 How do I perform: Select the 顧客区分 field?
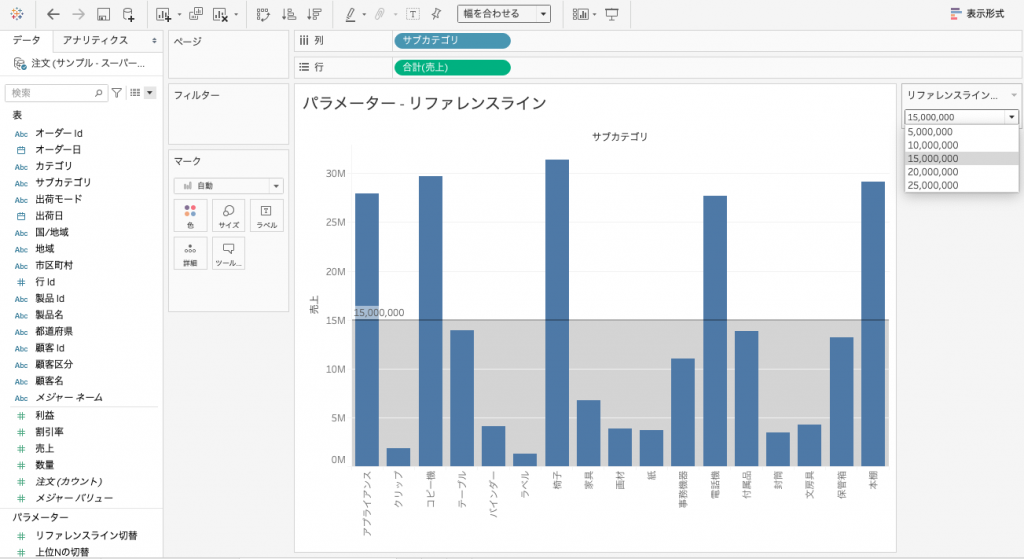click(54, 364)
